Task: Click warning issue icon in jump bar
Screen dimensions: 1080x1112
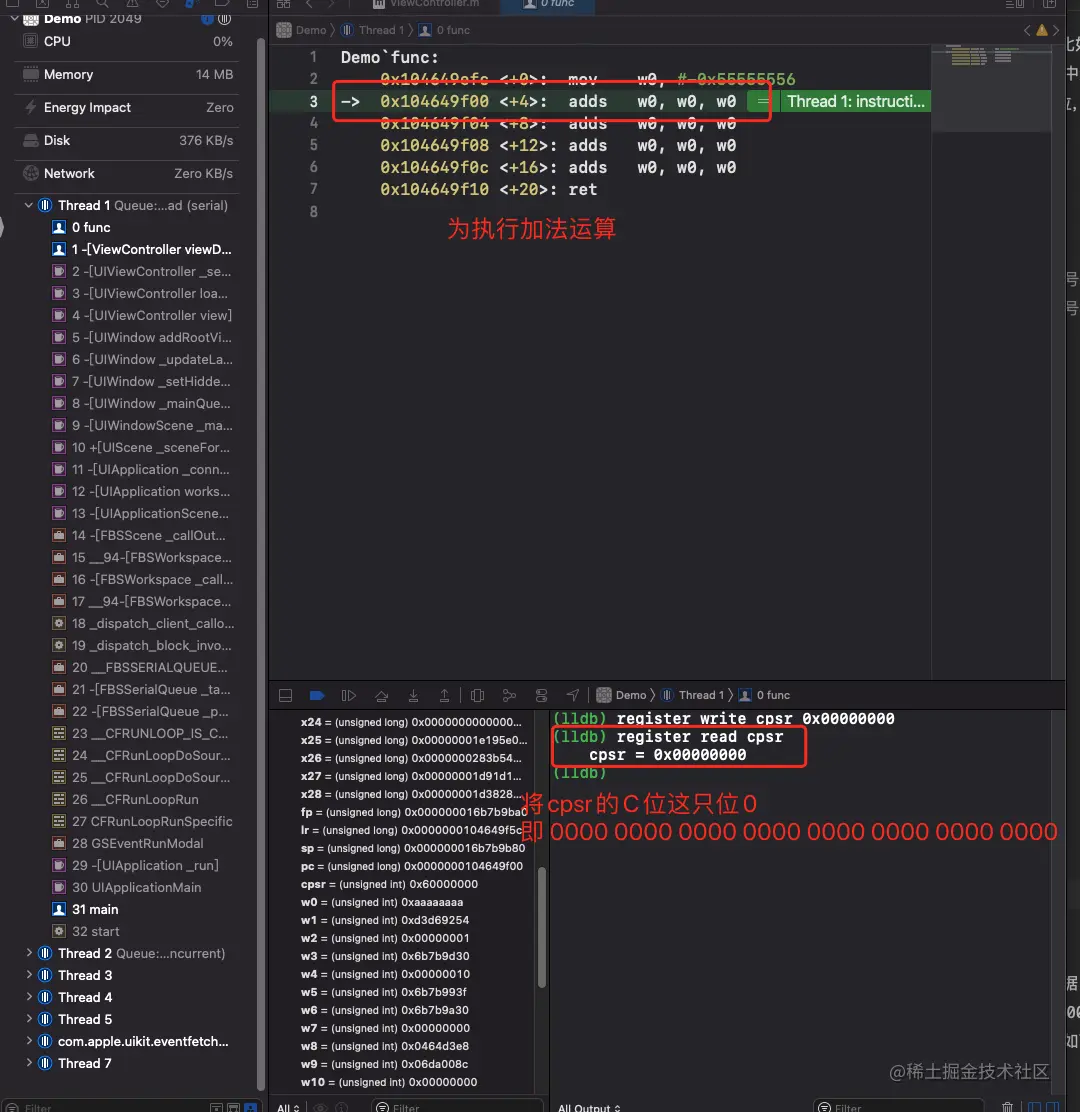Action: 1042,30
